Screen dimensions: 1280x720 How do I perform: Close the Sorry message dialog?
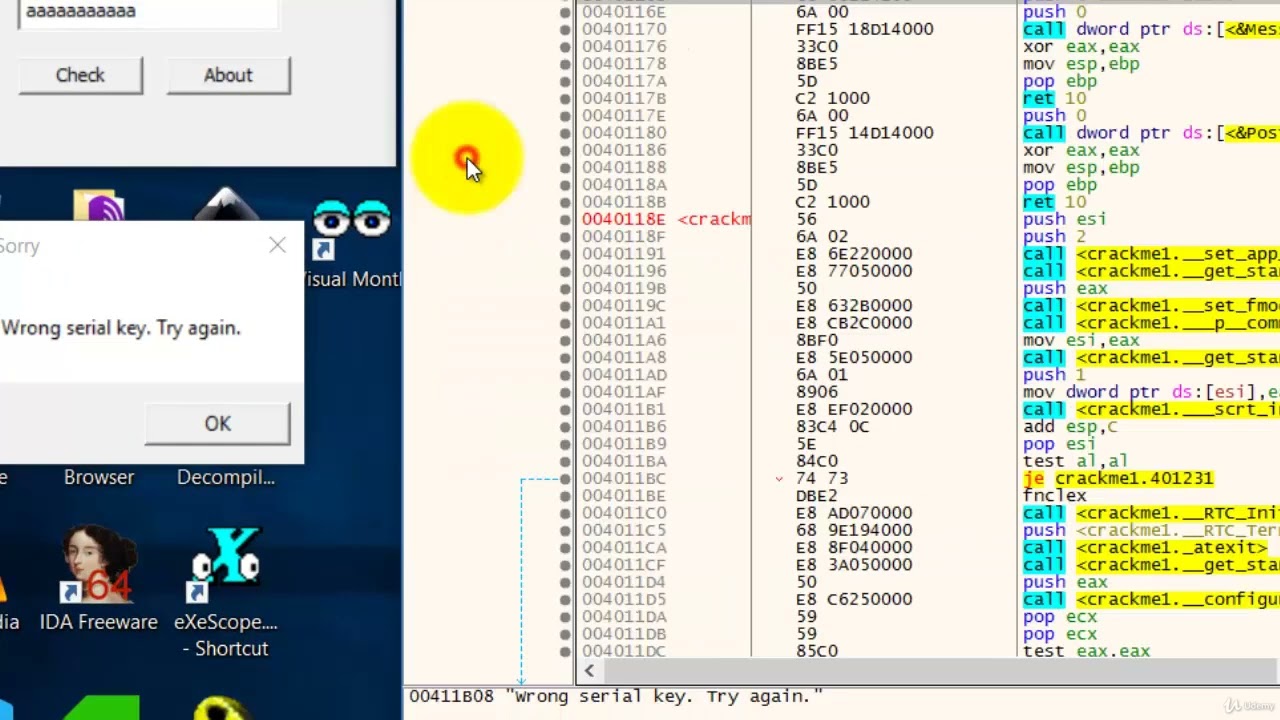(277, 245)
